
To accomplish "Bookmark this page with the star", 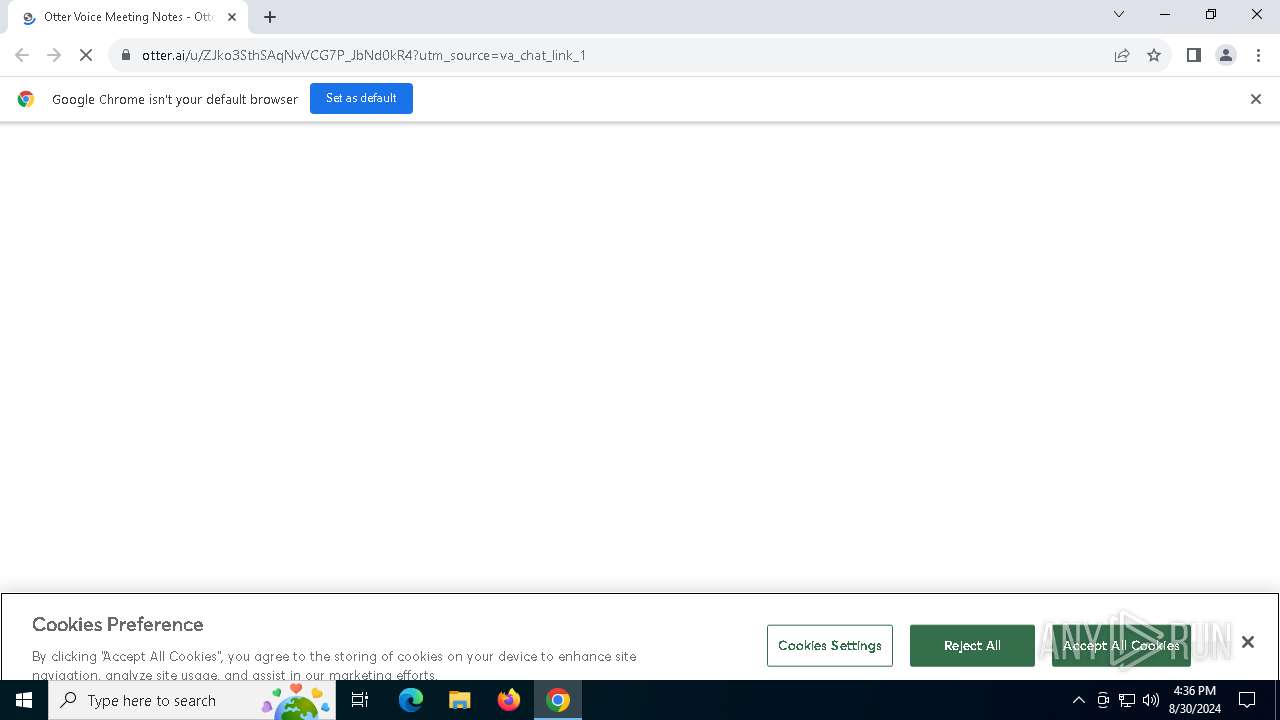I will [1154, 55].
